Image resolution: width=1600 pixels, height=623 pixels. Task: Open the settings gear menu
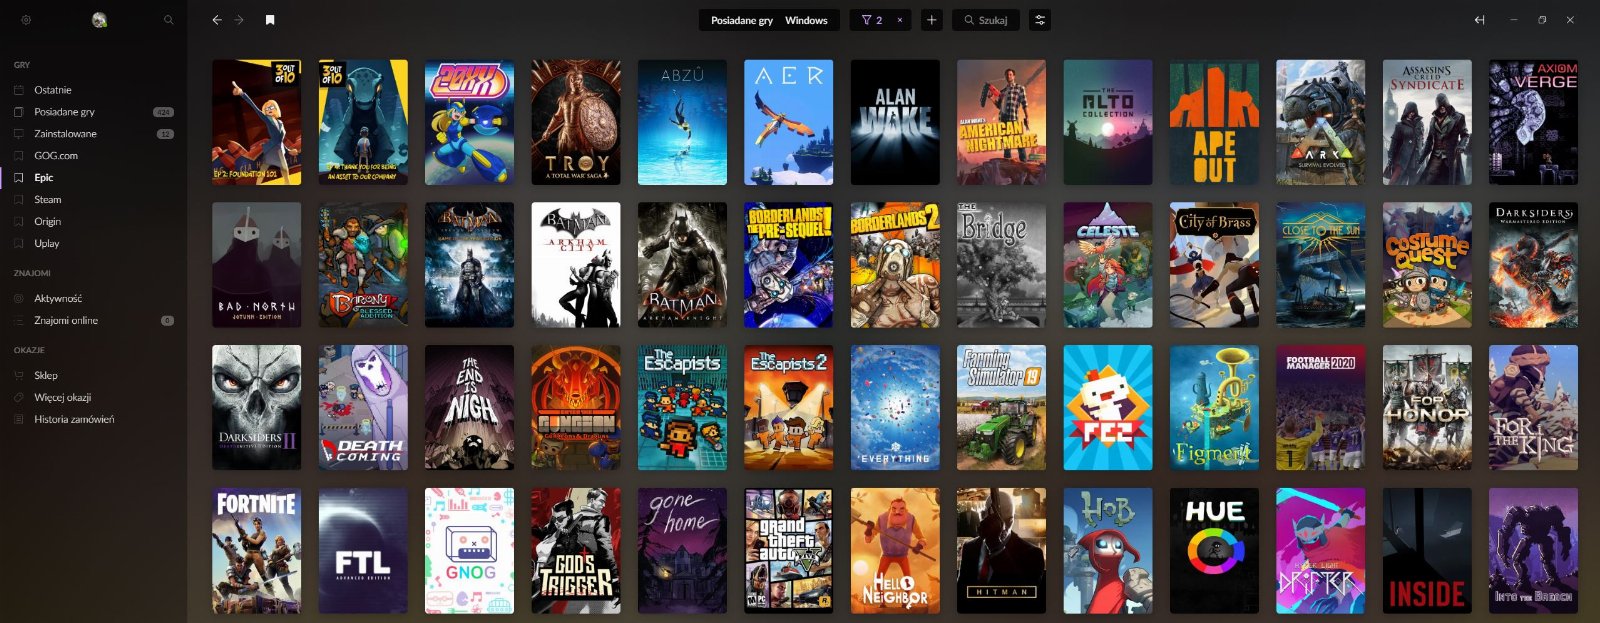(26, 20)
